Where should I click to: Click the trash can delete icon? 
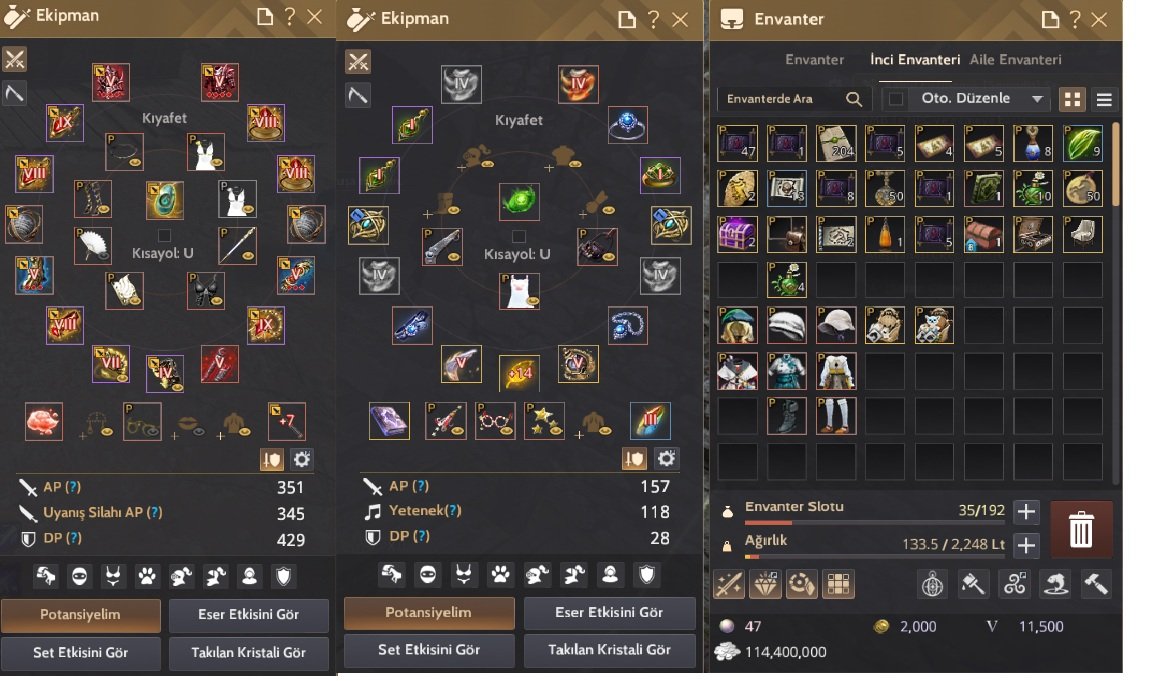point(1081,530)
